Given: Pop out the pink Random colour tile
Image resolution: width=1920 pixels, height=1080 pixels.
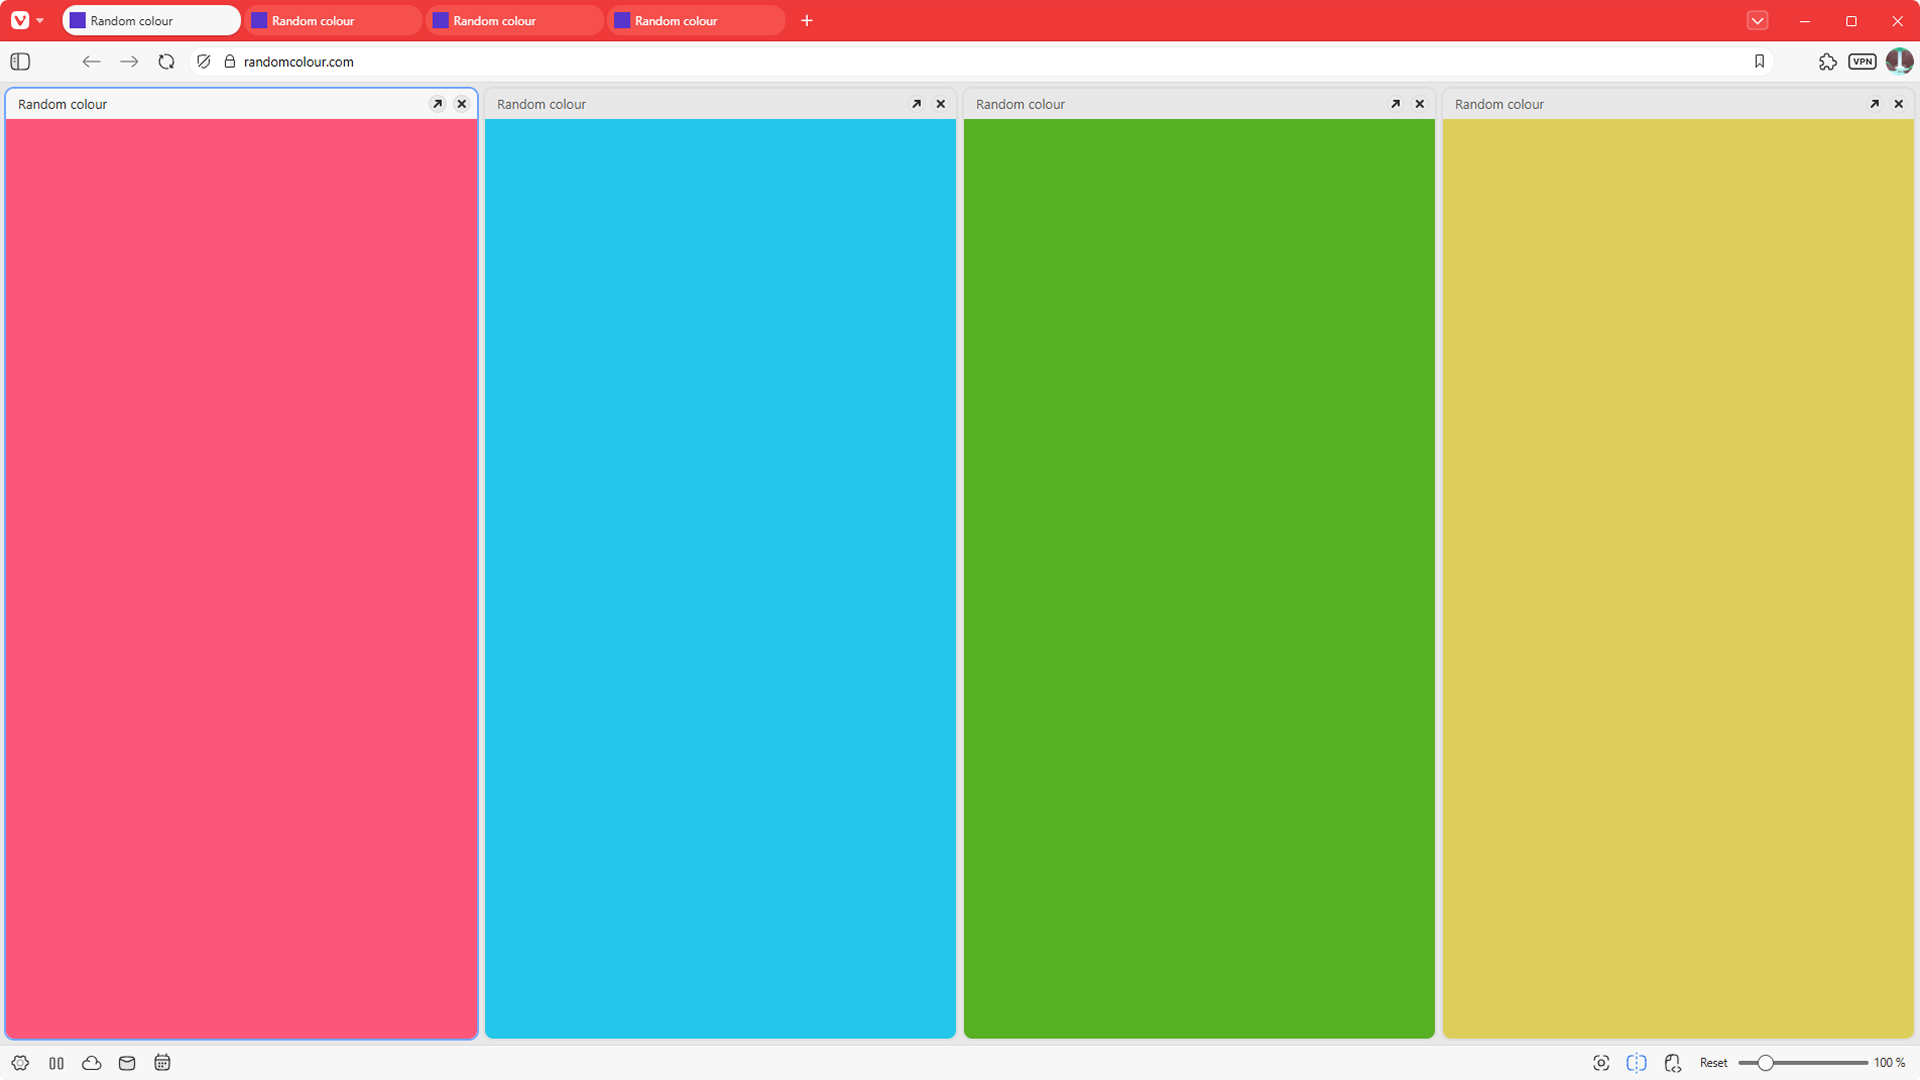Looking at the screenshot, I should [x=437, y=103].
